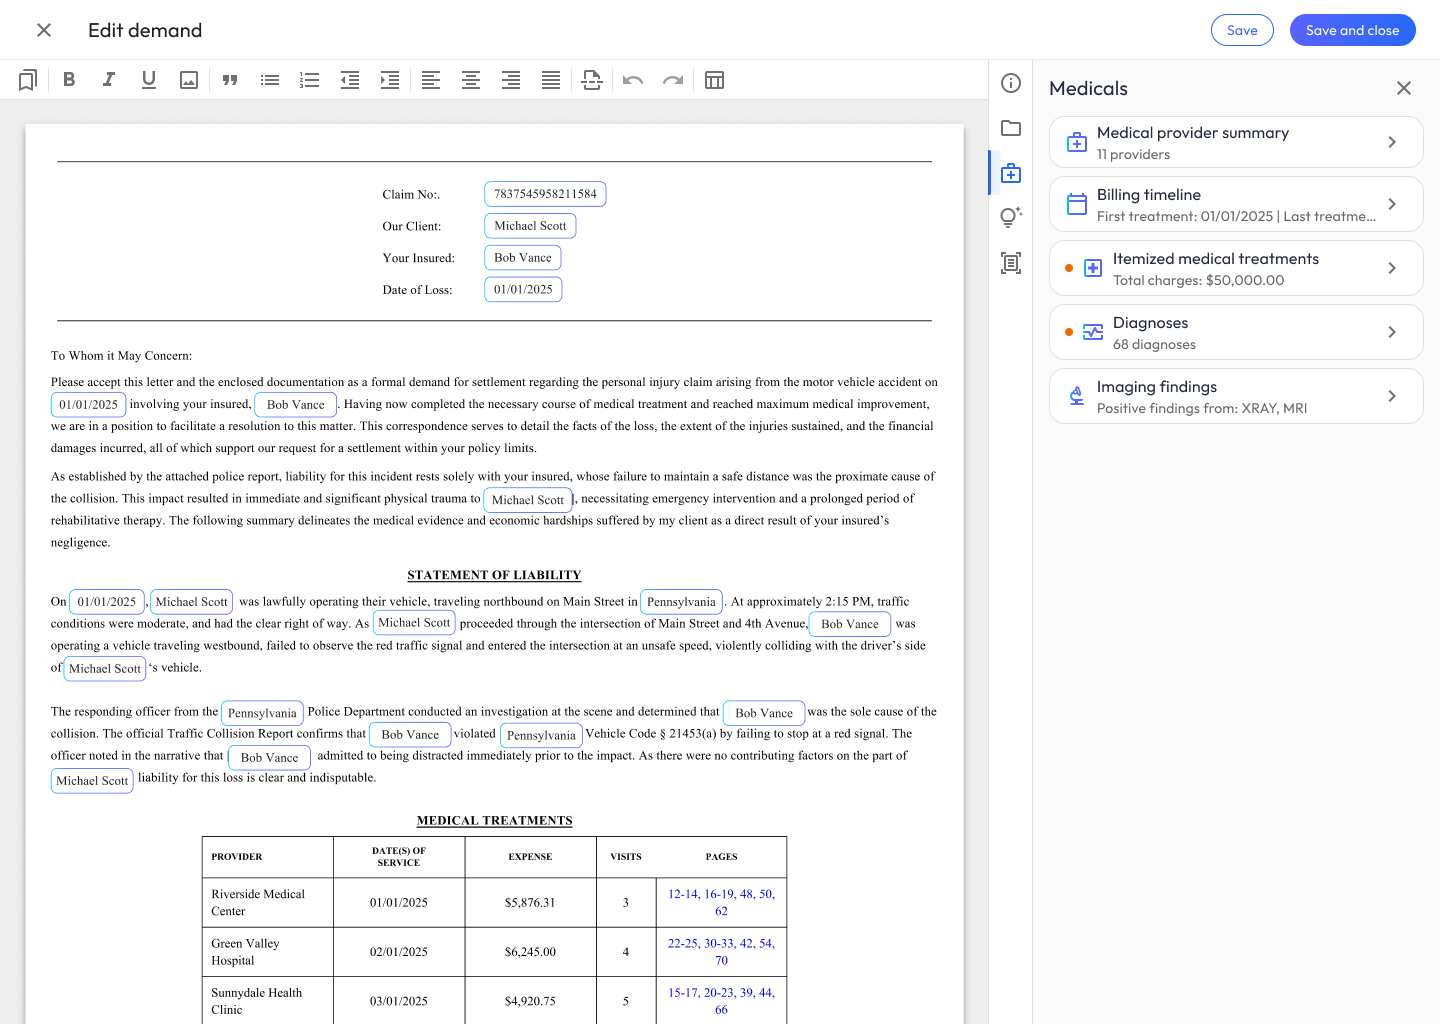Viewport: 1440px width, 1024px height.
Task: Expand Medical provider summary
Action: [x=1236, y=142]
